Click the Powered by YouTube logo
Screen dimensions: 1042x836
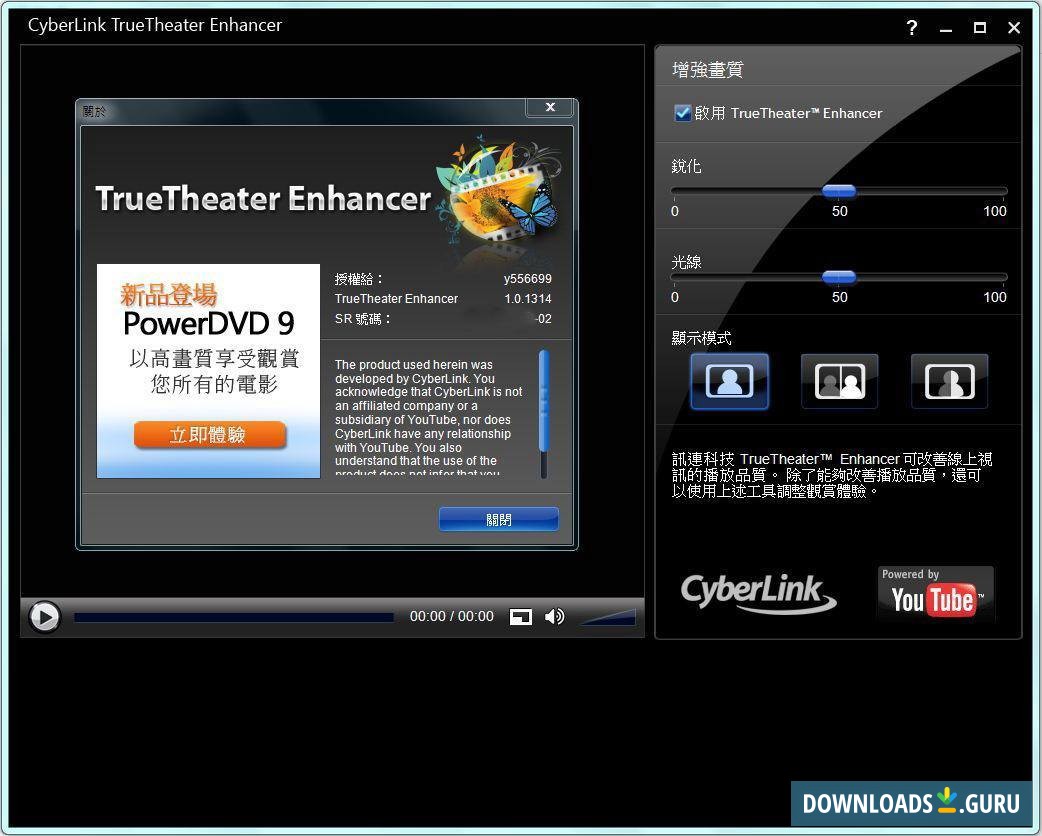click(x=934, y=593)
